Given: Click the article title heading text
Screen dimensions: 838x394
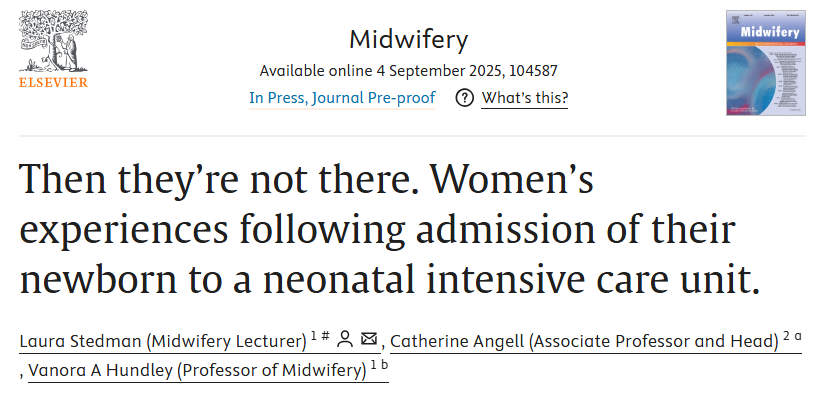Looking at the screenshot, I should (x=390, y=230).
